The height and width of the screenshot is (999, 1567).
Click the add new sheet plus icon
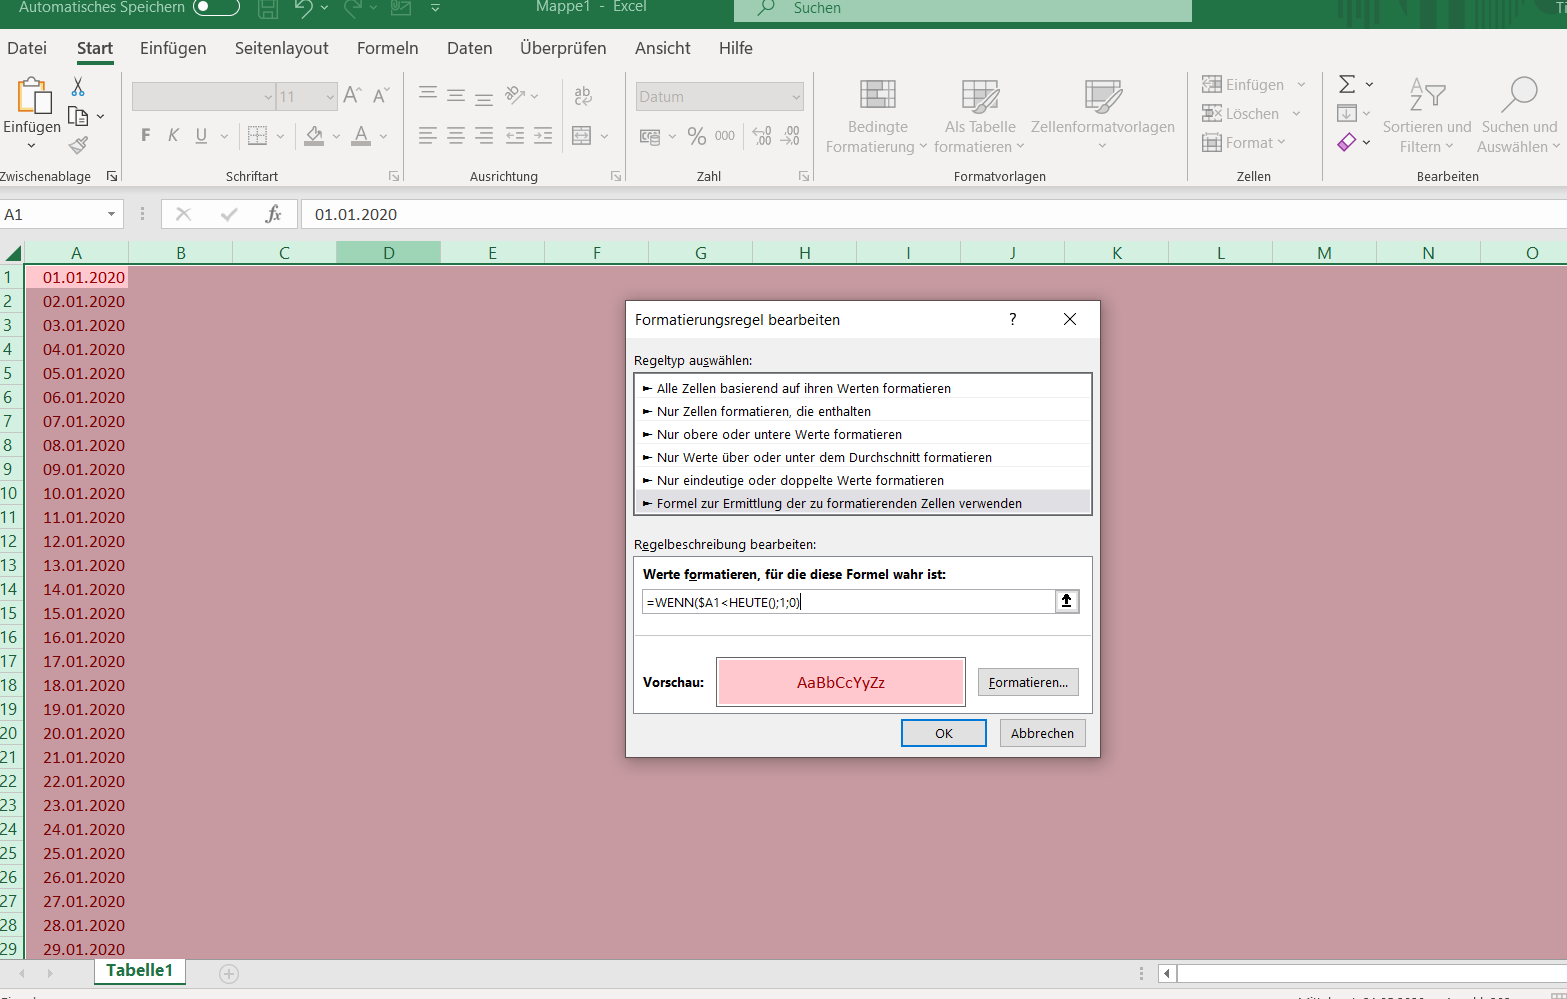click(x=229, y=973)
